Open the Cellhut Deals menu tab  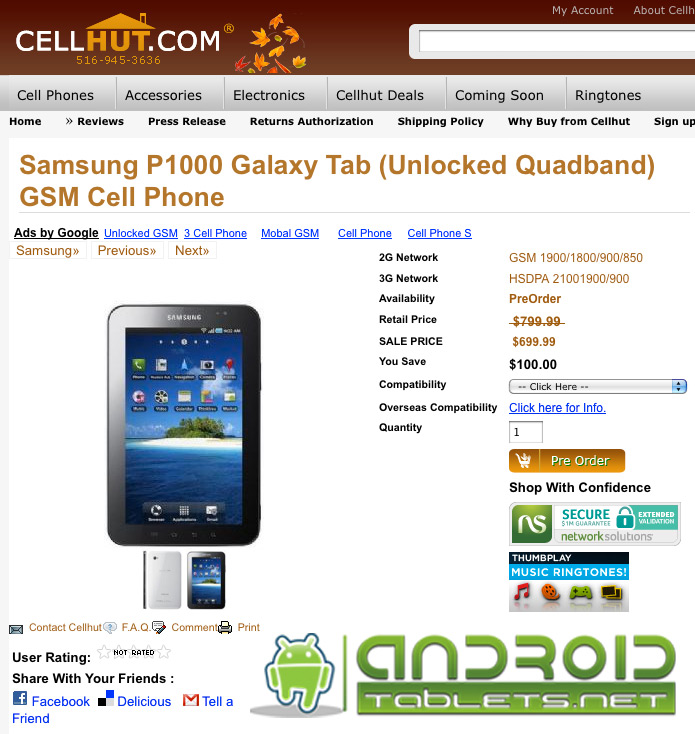380,95
